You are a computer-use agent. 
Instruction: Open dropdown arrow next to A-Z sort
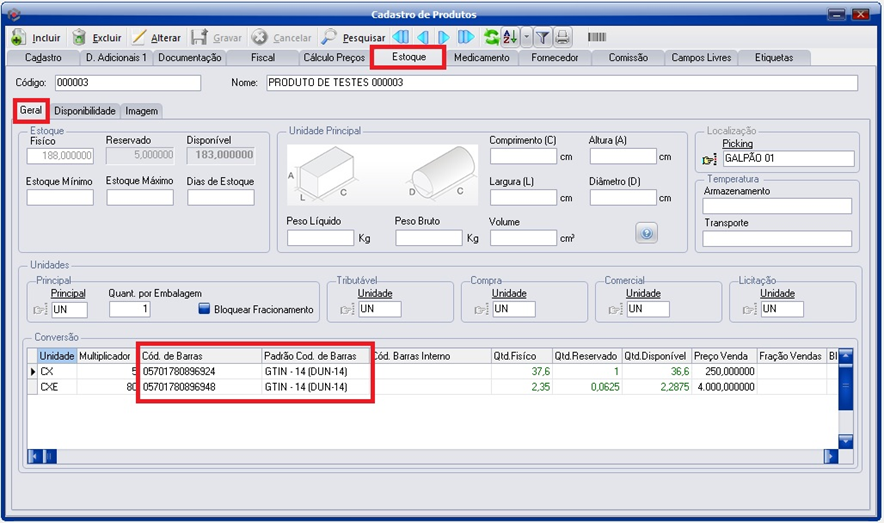click(527, 37)
